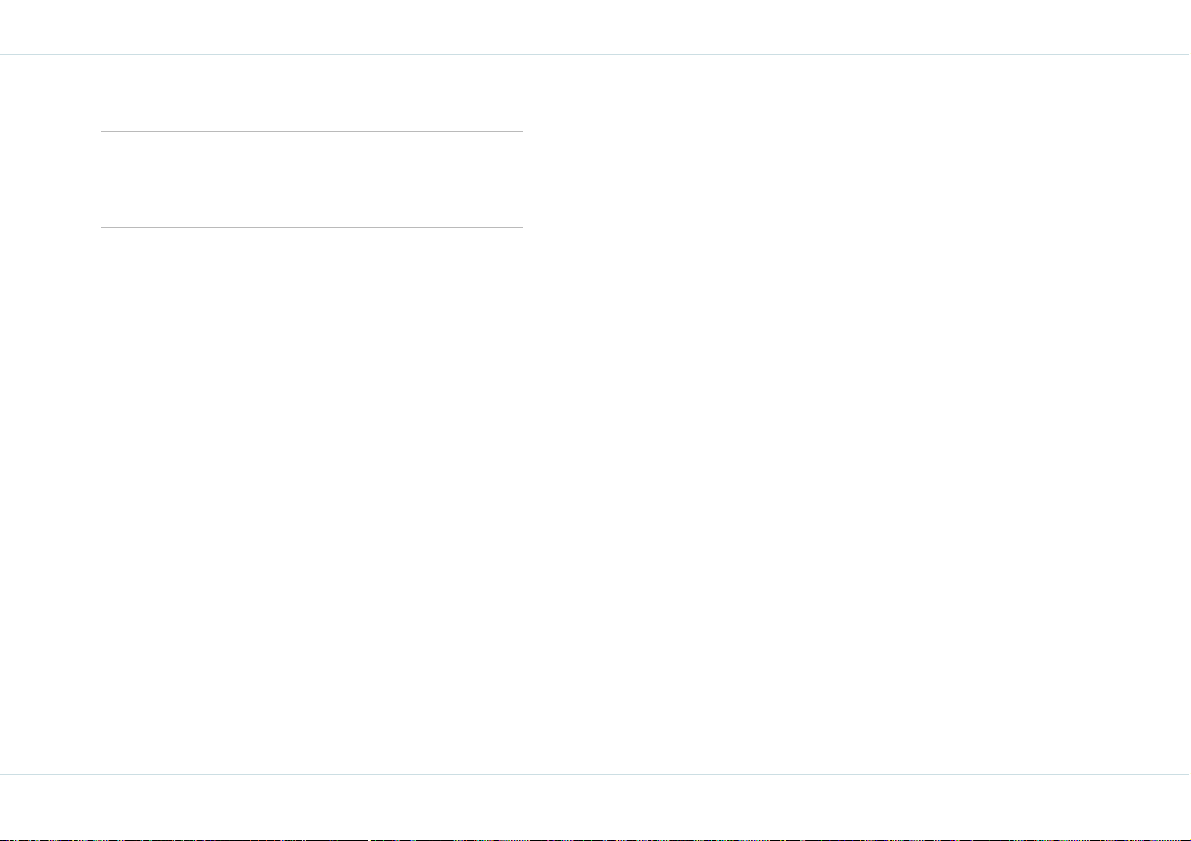Click the top teal divider line
Screen dimensions: 1191x841
point(596,55)
